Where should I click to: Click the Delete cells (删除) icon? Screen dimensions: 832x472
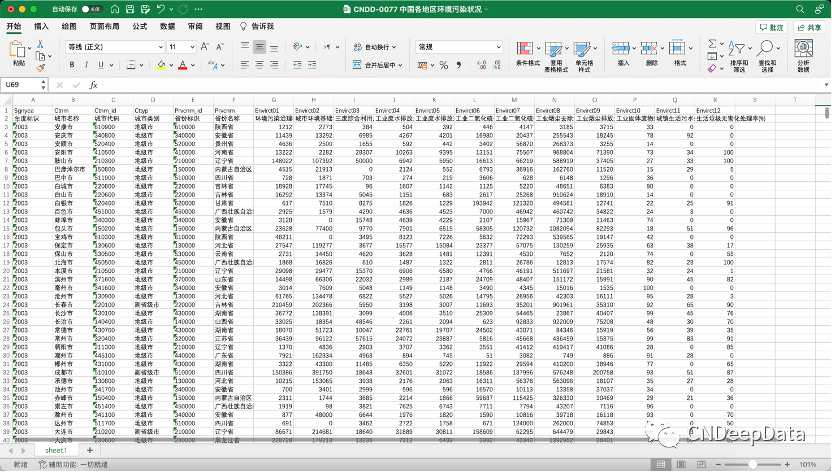point(649,49)
